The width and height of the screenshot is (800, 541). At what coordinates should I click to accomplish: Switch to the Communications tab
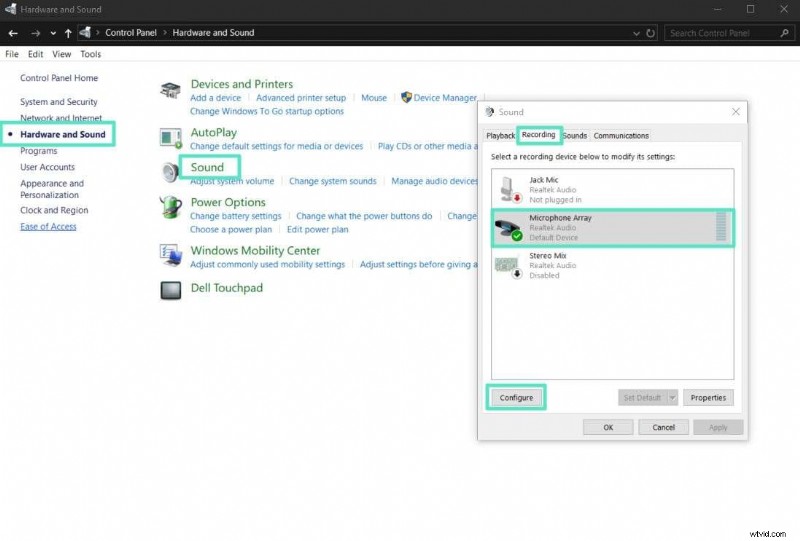coord(621,135)
